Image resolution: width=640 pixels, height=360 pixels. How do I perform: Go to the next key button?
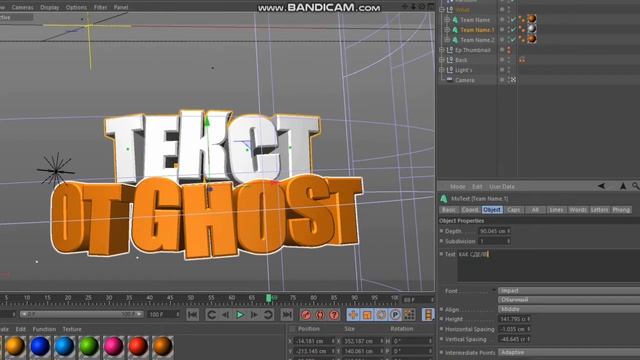(268, 315)
